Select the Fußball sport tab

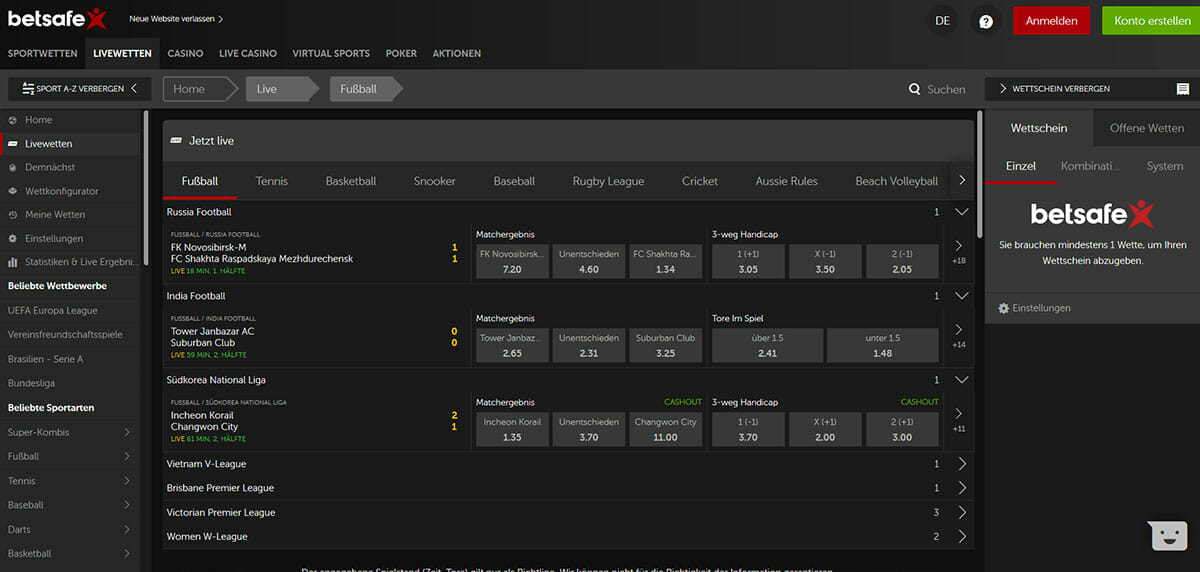click(200, 181)
